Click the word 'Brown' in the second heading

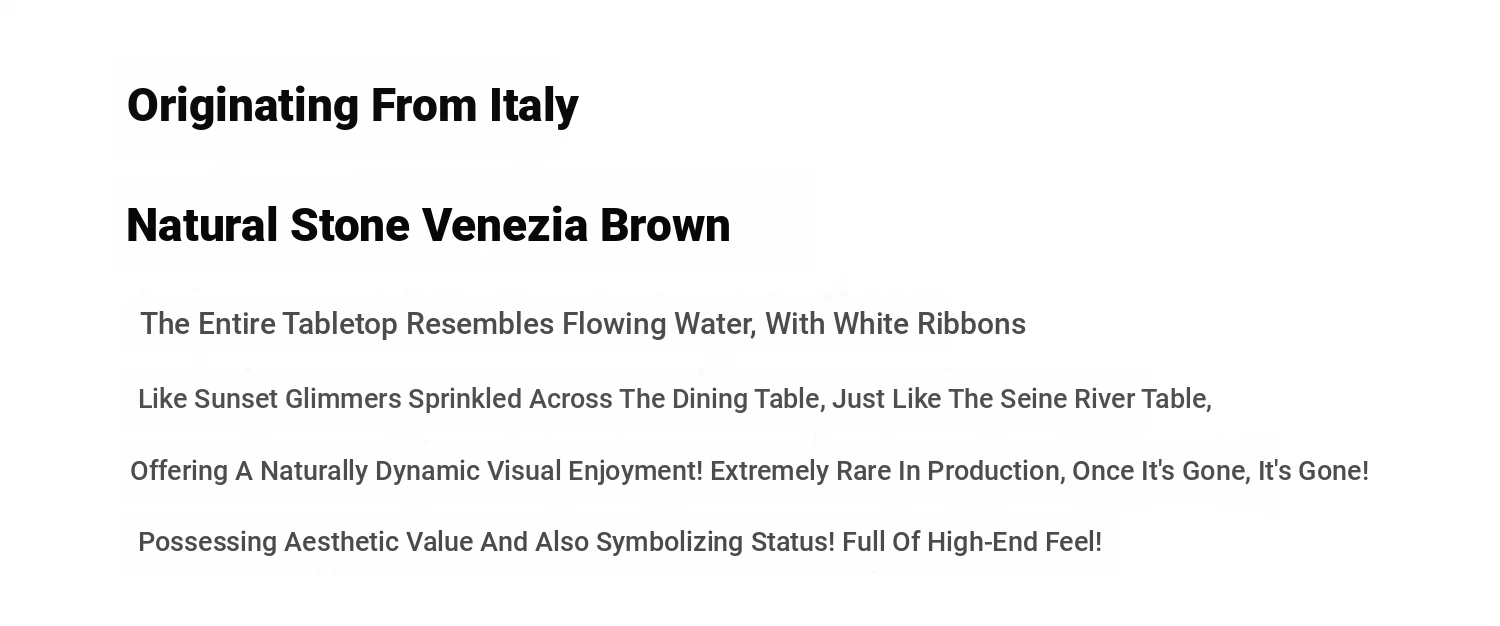click(x=665, y=225)
